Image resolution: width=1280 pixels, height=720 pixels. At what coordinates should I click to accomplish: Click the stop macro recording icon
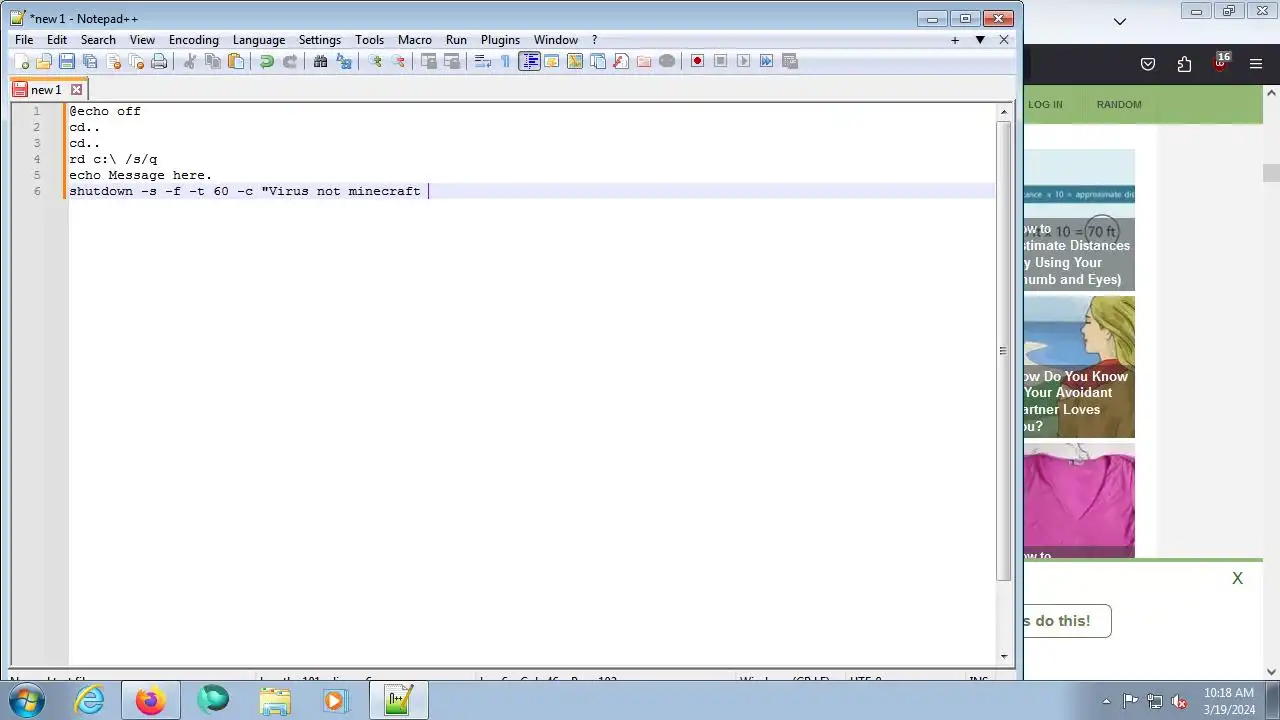[x=720, y=61]
